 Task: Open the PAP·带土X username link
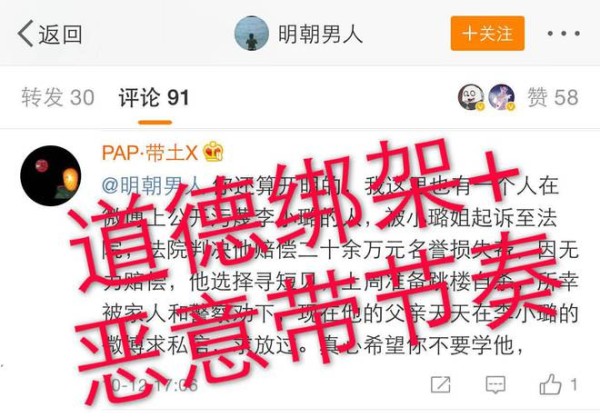click(x=150, y=153)
